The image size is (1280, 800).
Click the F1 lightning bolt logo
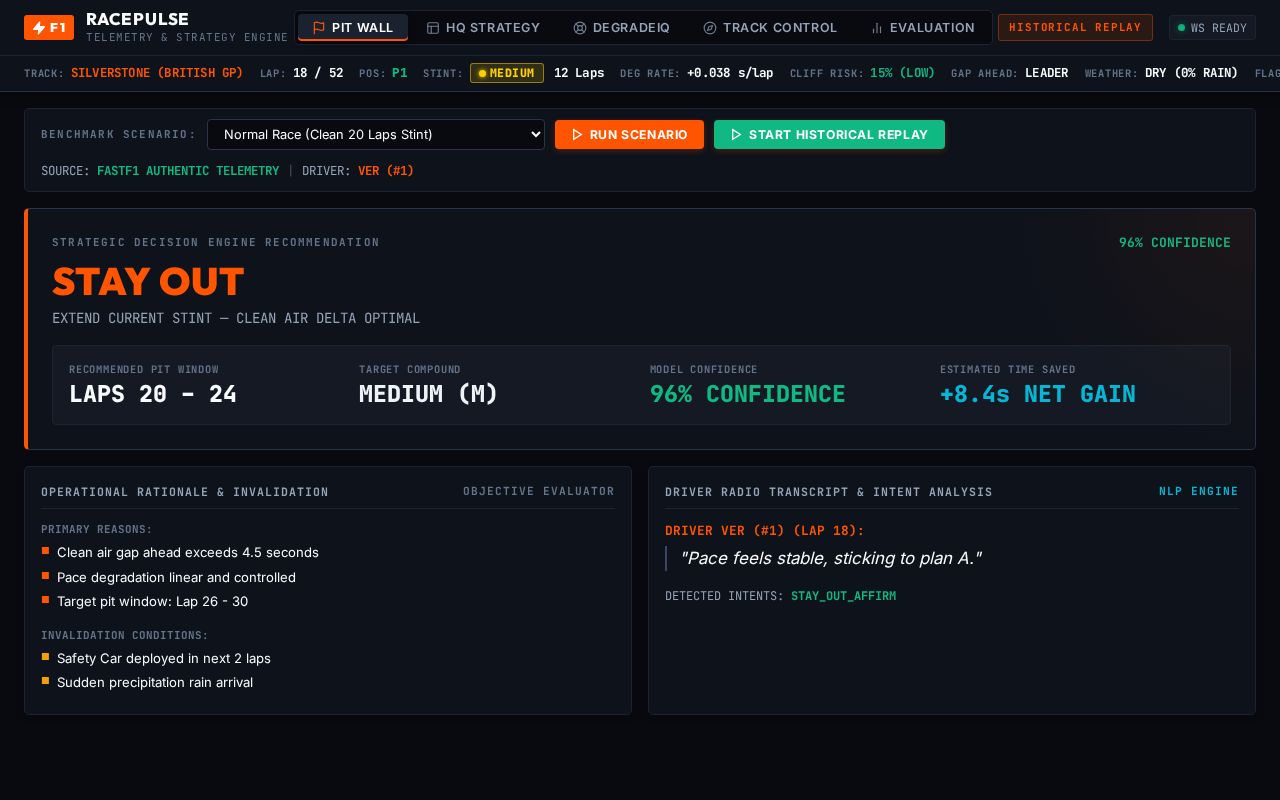(49, 27)
